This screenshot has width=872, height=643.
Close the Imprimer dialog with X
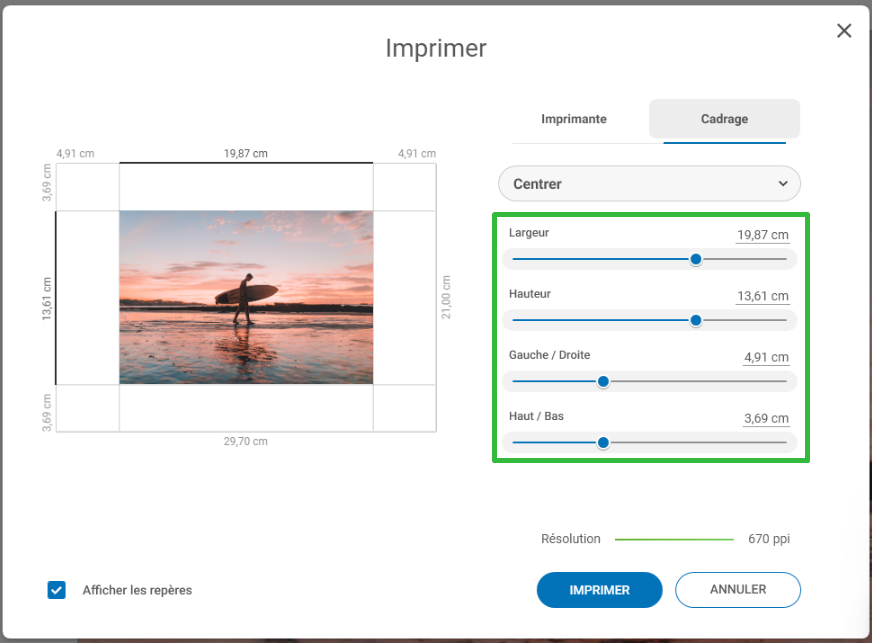coord(844,31)
